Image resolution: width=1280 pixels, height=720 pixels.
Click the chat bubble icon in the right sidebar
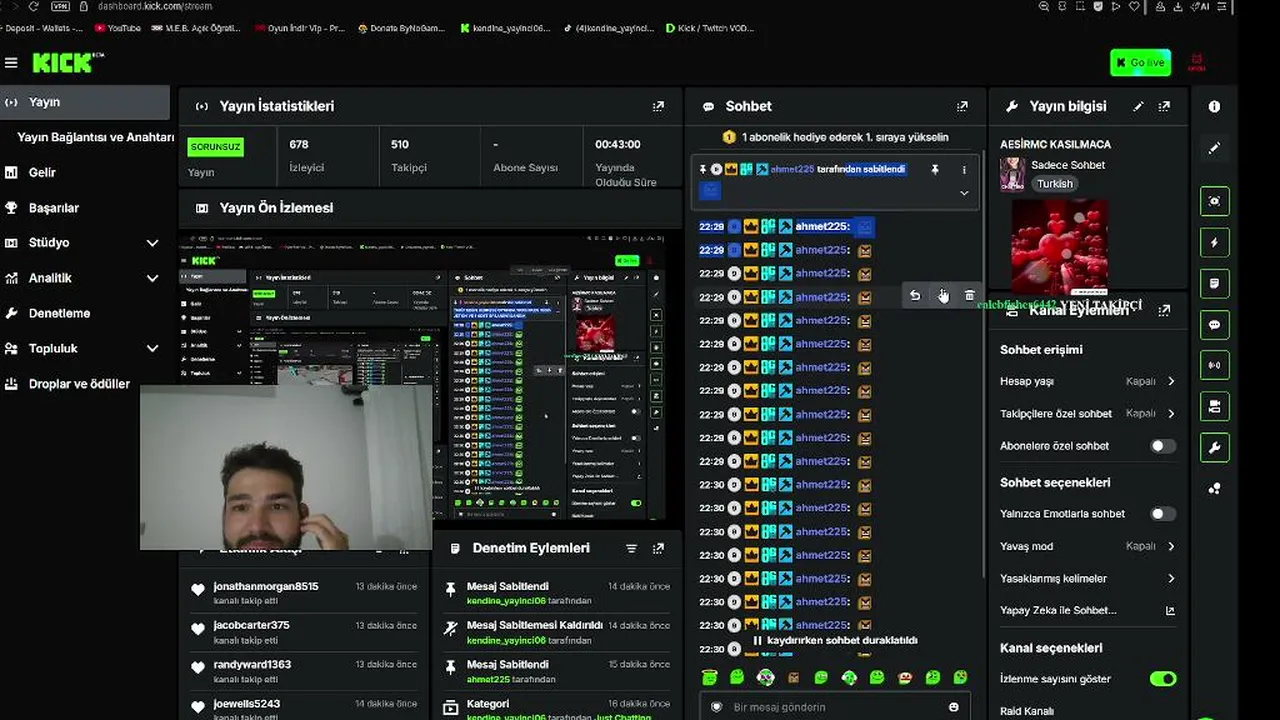[x=1214, y=325]
